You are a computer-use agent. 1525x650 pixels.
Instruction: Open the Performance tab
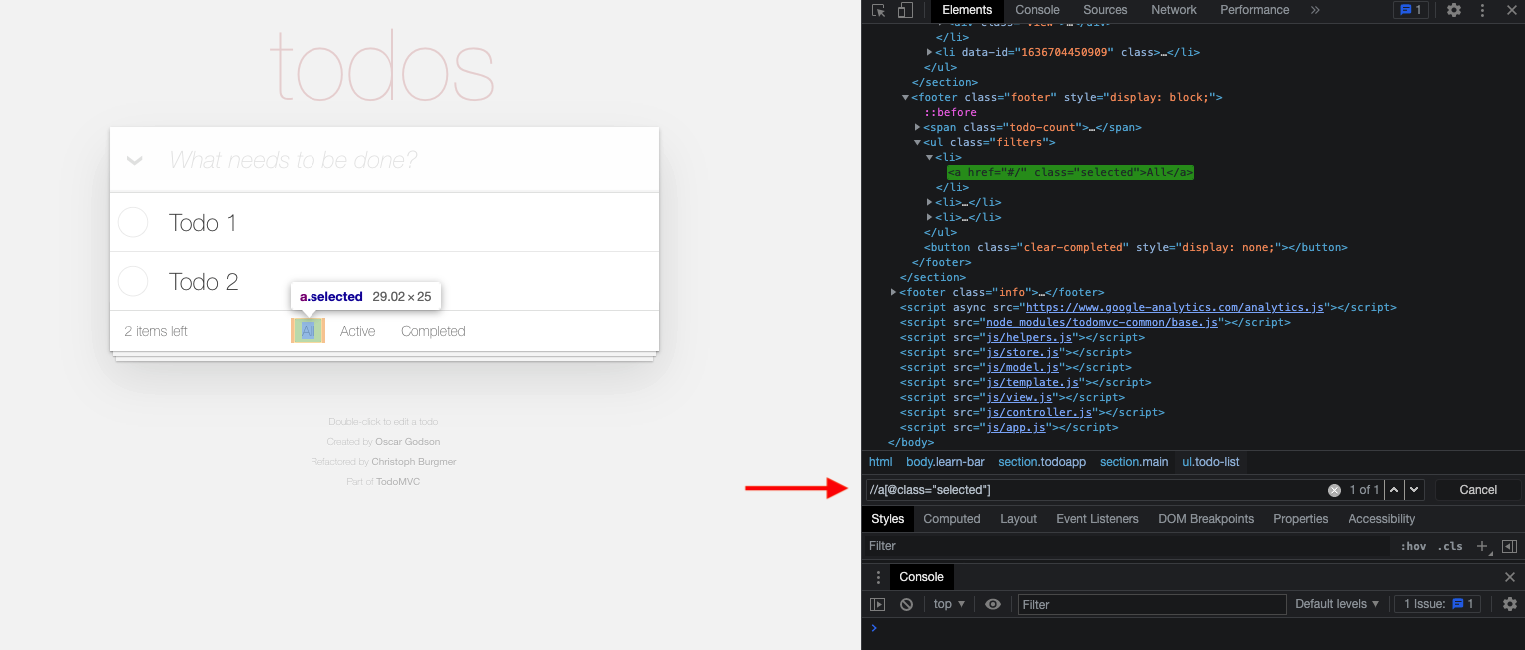[1254, 10]
